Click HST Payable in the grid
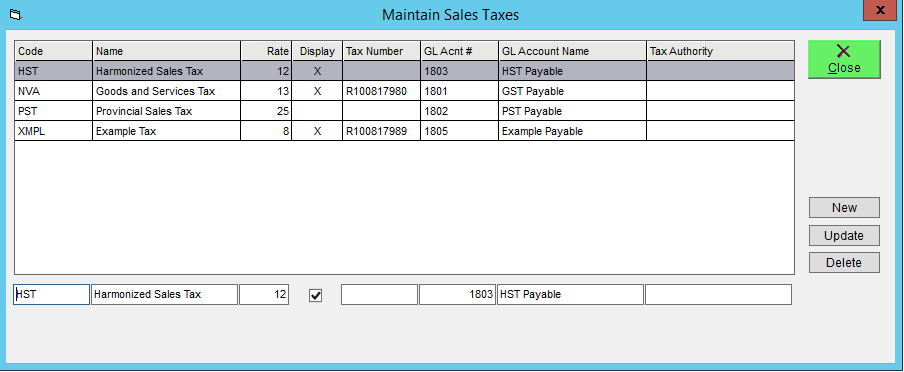The width and height of the screenshot is (904, 372). pos(572,71)
